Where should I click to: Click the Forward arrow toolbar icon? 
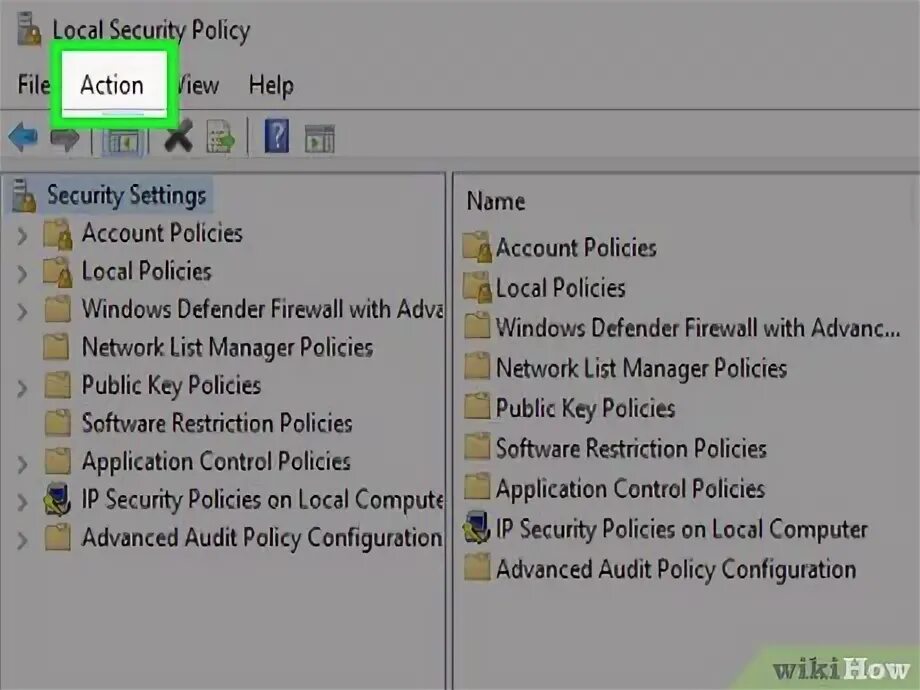(x=65, y=138)
